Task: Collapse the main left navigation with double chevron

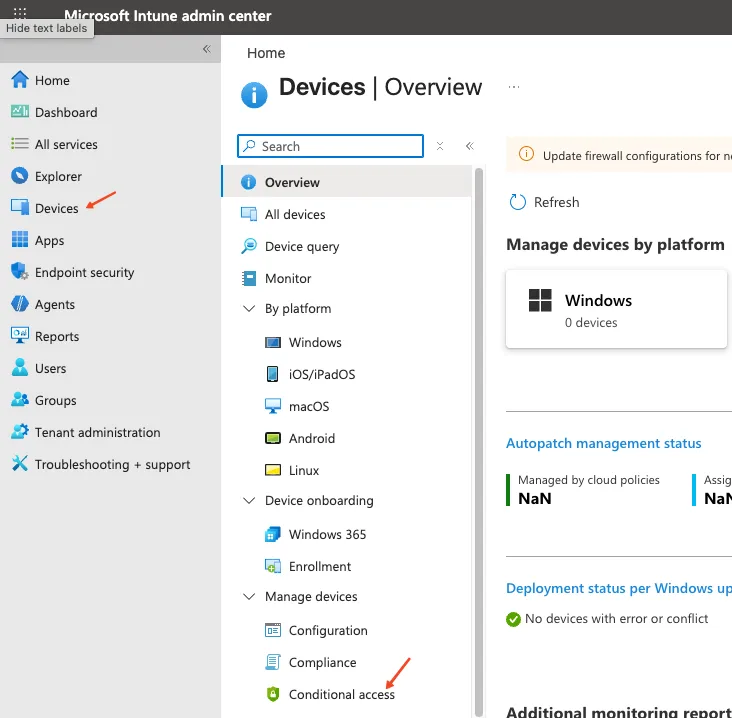Action: pyautogui.click(x=207, y=49)
